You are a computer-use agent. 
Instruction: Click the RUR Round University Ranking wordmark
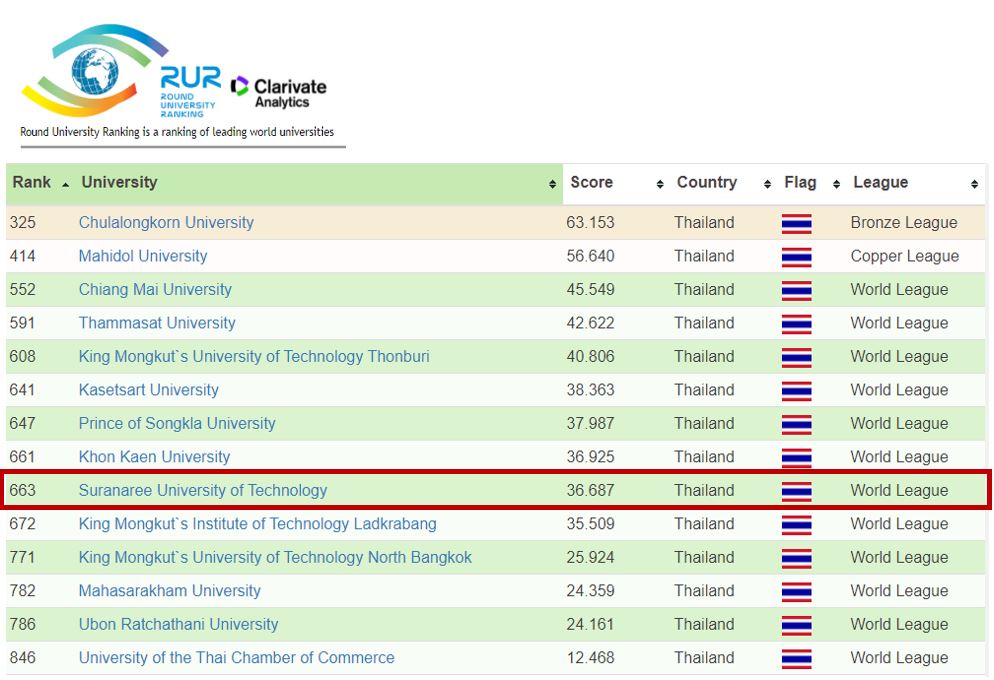(x=190, y=91)
